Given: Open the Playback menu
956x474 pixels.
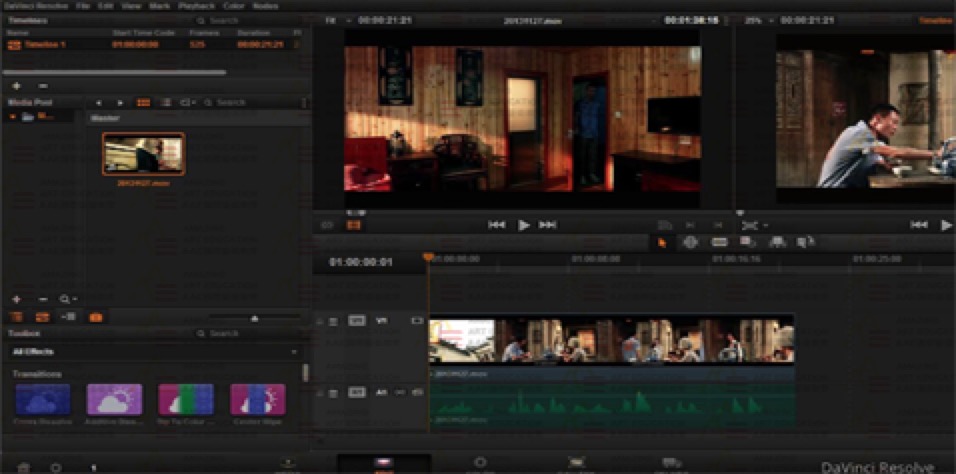Looking at the screenshot, I should [196, 6].
